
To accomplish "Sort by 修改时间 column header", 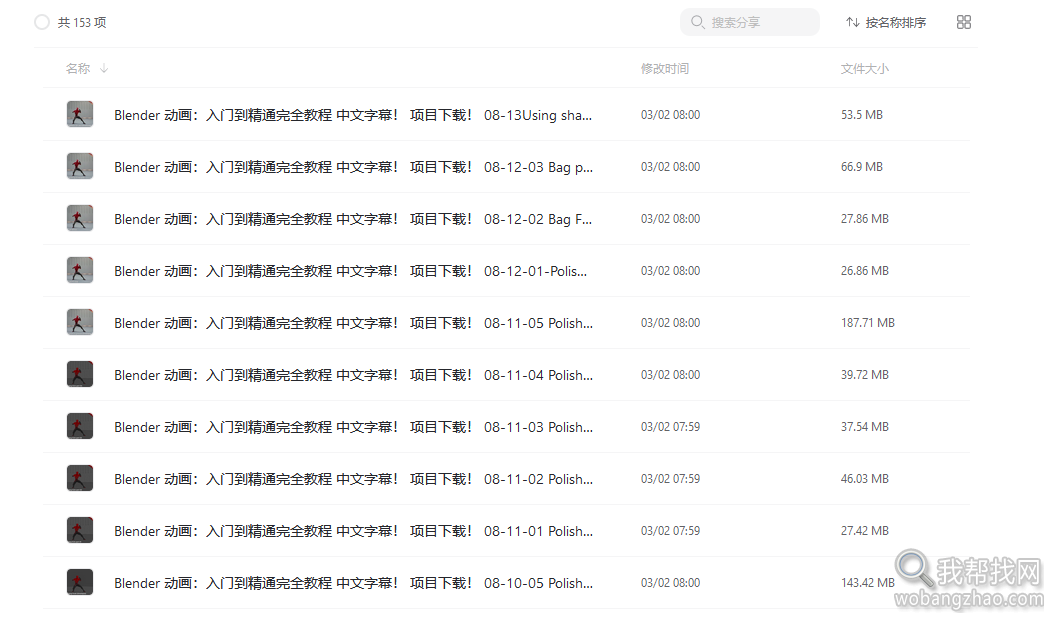I will point(664,68).
